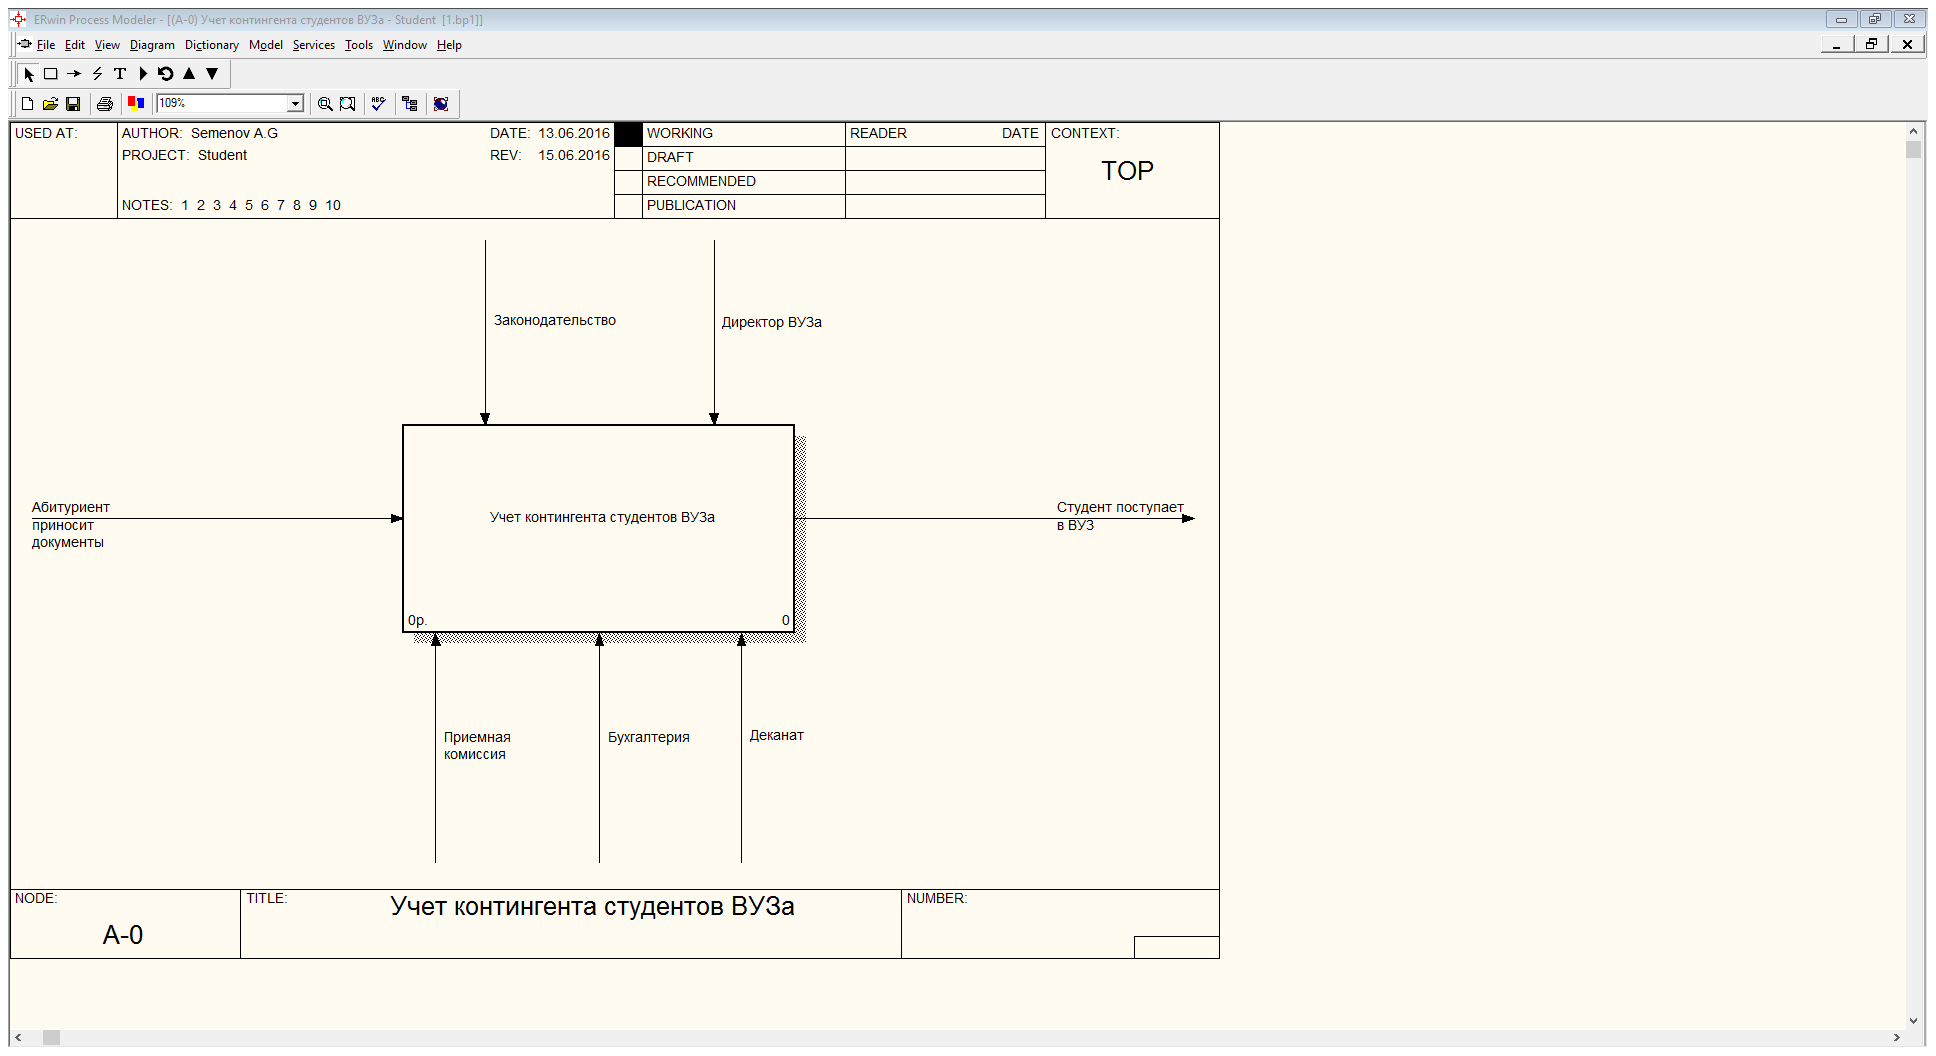Select the 'Директор ВУЗа' arrow label
1936x1056 pixels.
click(x=772, y=322)
